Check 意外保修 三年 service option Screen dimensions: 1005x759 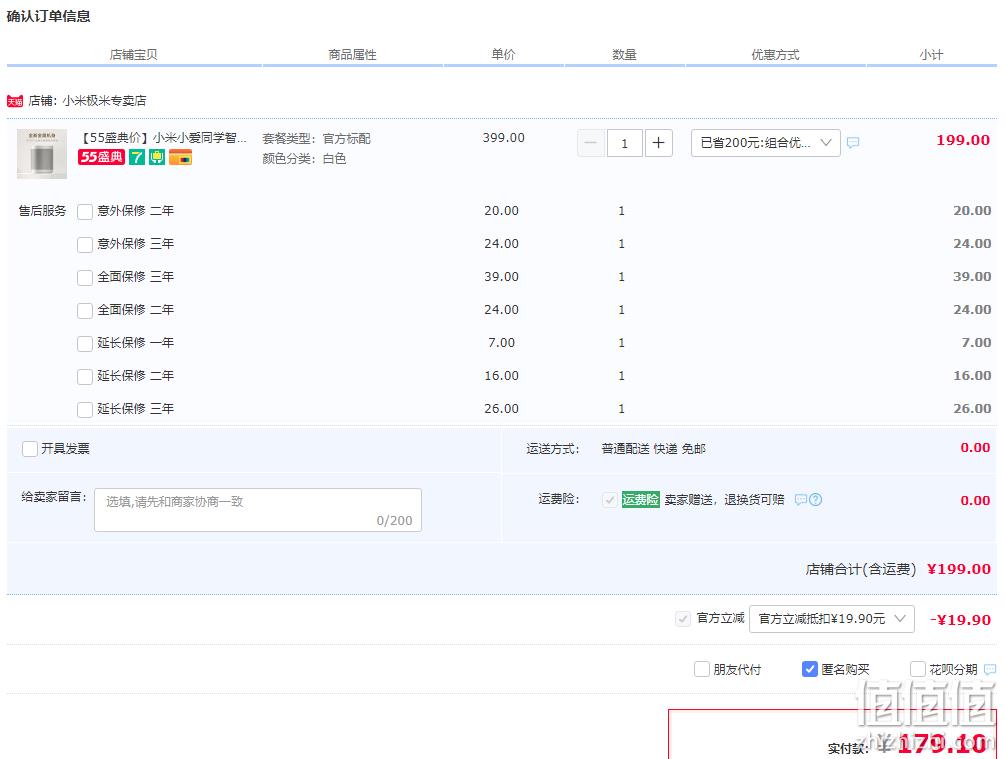point(85,244)
